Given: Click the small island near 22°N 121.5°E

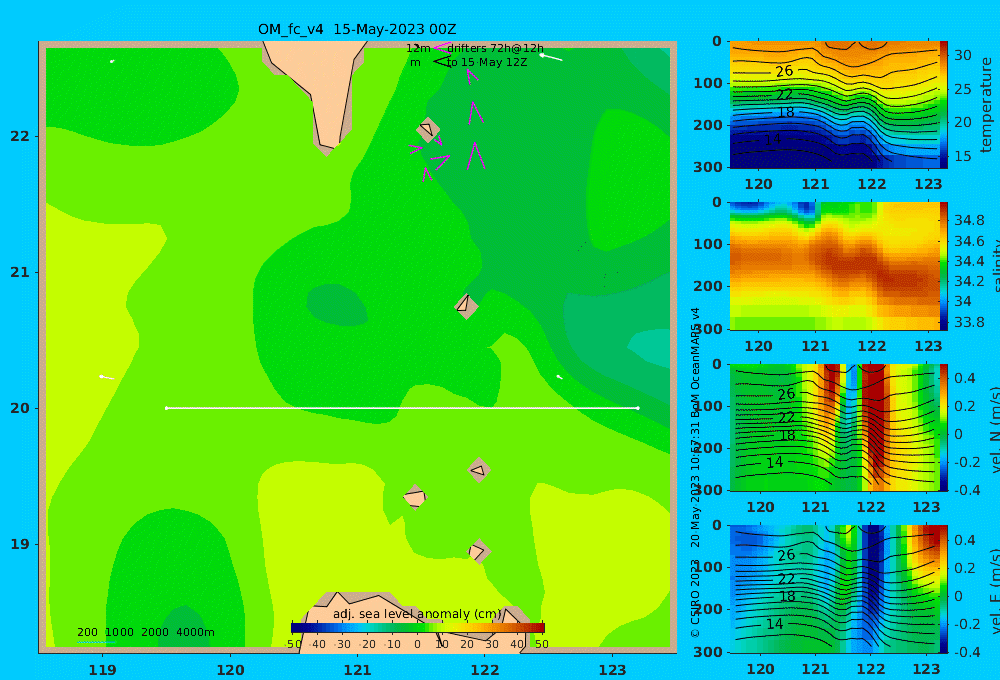Looking at the screenshot, I should pos(428,129).
